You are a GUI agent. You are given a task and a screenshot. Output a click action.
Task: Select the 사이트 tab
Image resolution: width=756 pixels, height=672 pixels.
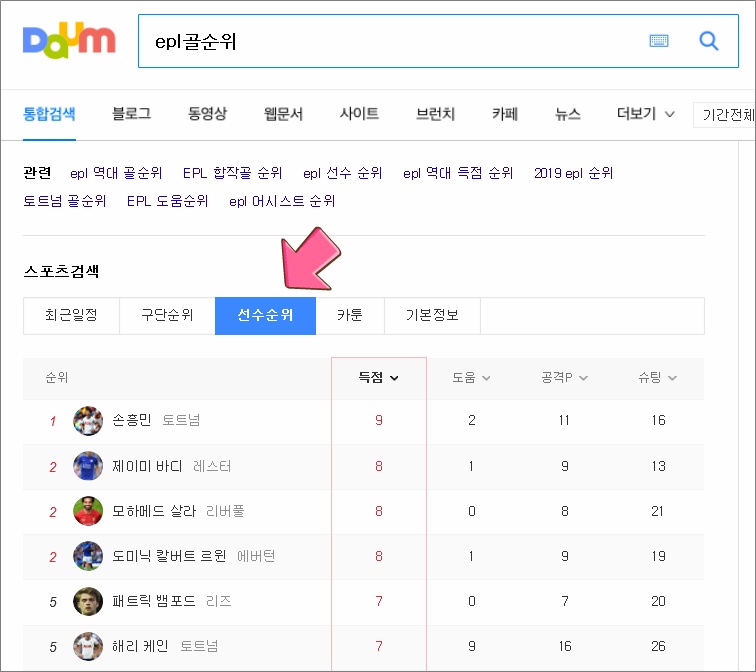359,114
